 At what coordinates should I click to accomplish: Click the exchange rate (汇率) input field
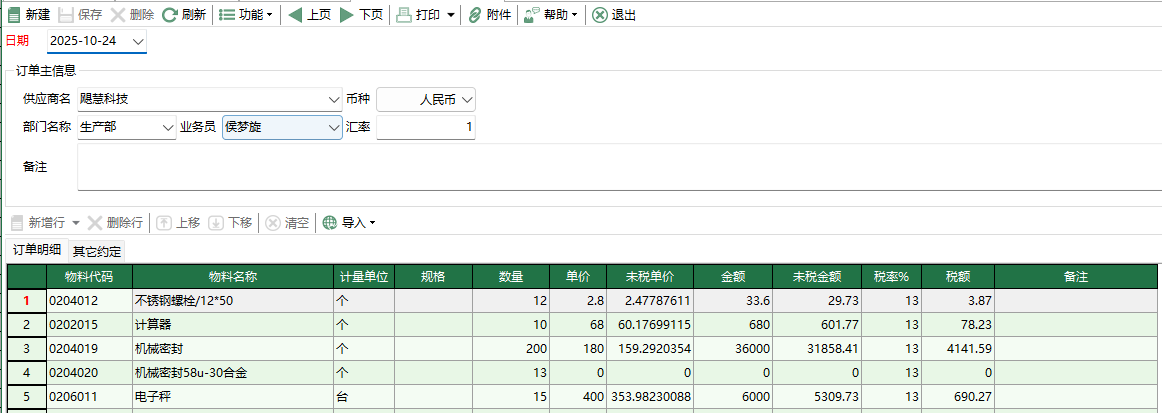[x=425, y=128]
